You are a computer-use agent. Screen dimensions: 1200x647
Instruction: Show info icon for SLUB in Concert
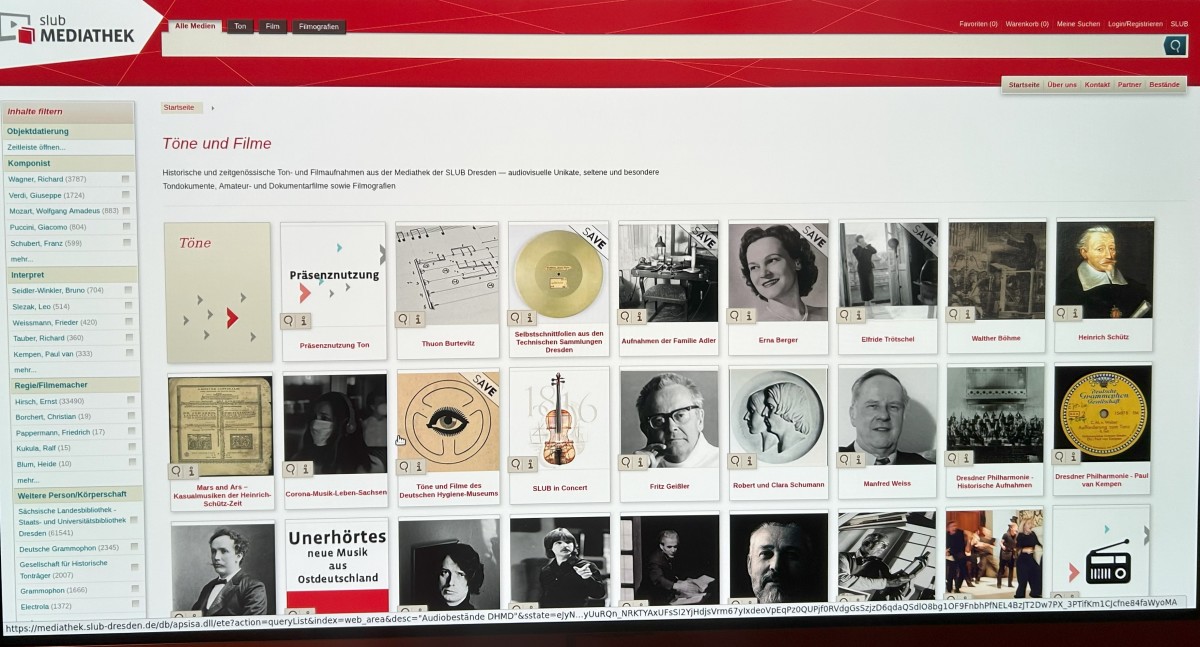(530, 464)
